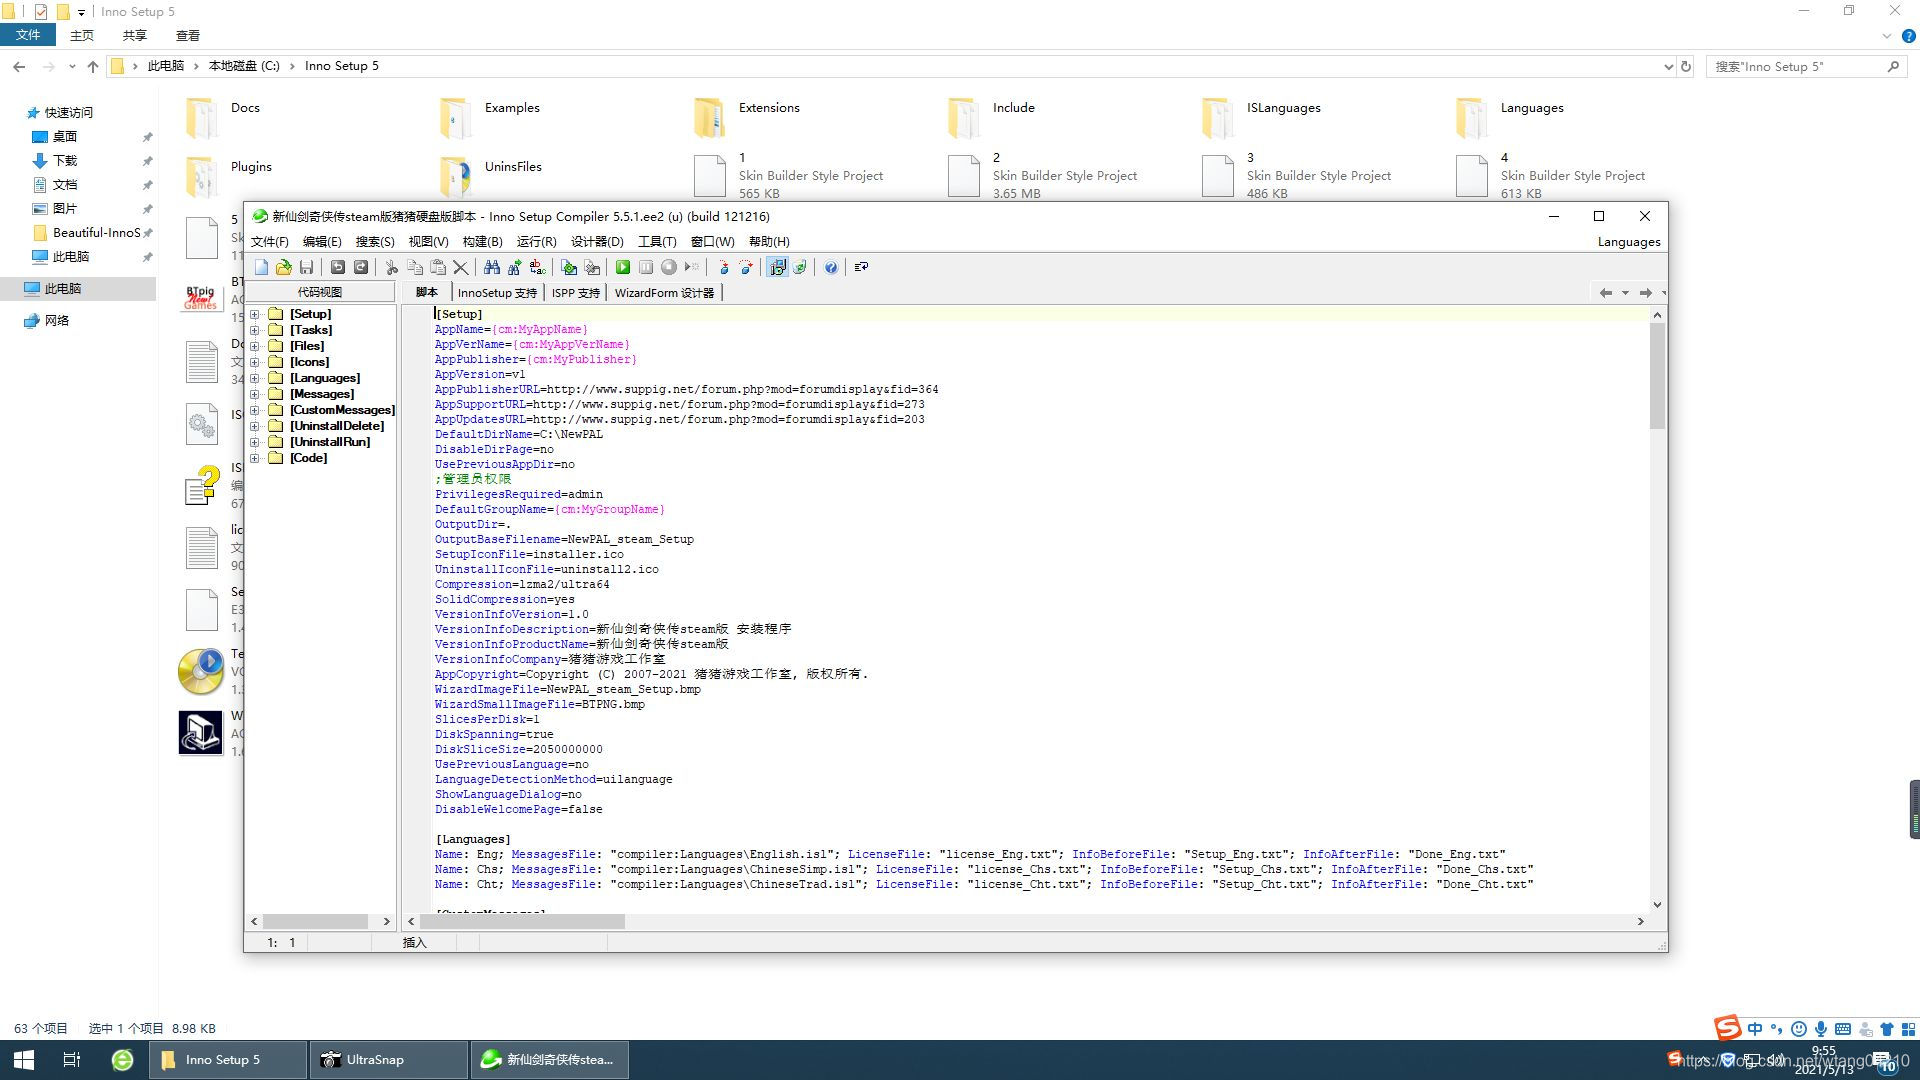Viewport: 1920px width, 1080px height.
Task: Click the Compile script icon
Action: [x=569, y=267]
